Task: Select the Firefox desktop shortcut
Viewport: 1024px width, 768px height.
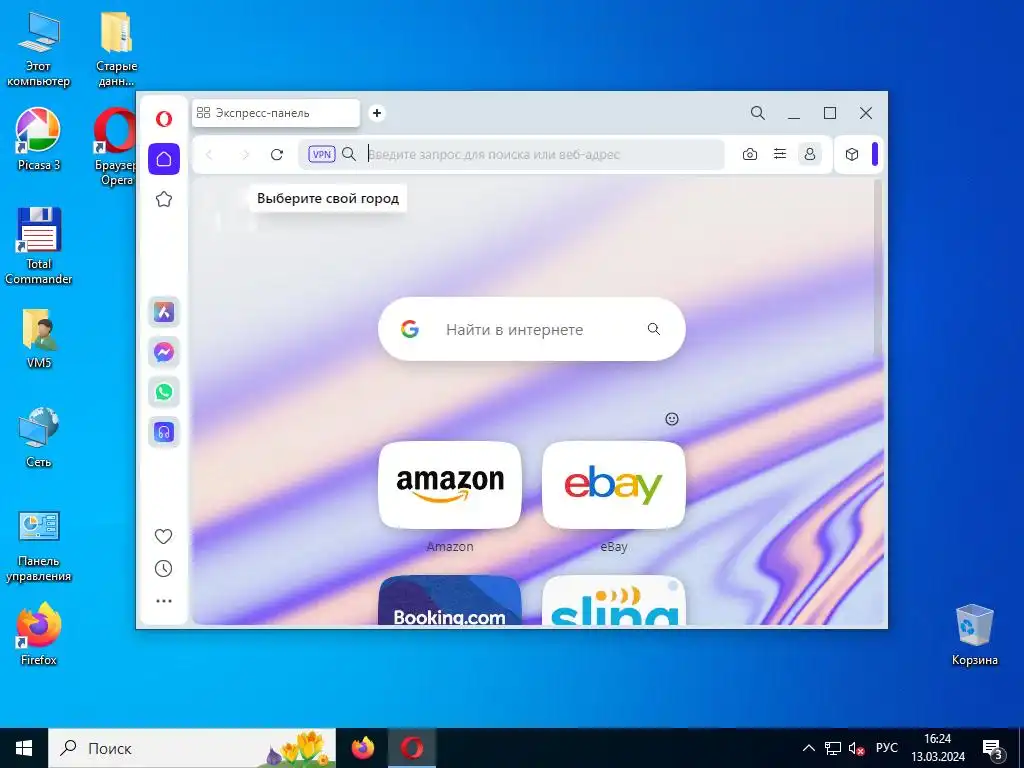Action: coord(39,633)
